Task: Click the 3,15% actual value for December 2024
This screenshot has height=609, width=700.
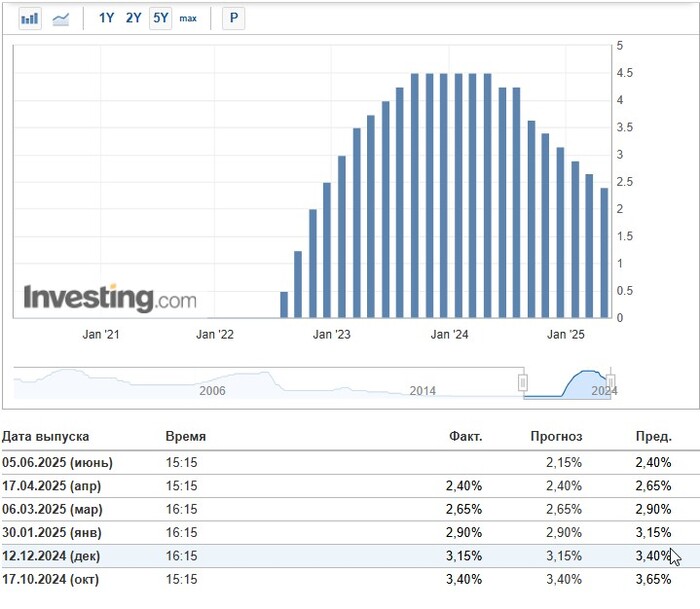Action: click(464, 556)
